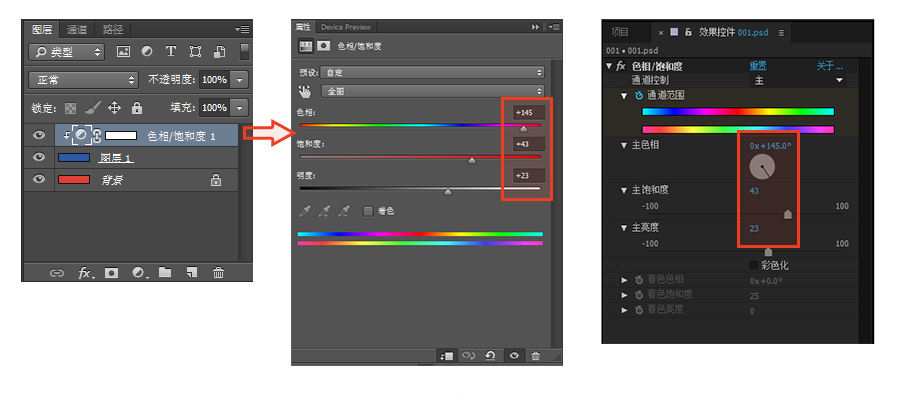Image resolution: width=900 pixels, height=408 pixels.
Task: Open the fx layer style icon
Action: click(x=85, y=272)
